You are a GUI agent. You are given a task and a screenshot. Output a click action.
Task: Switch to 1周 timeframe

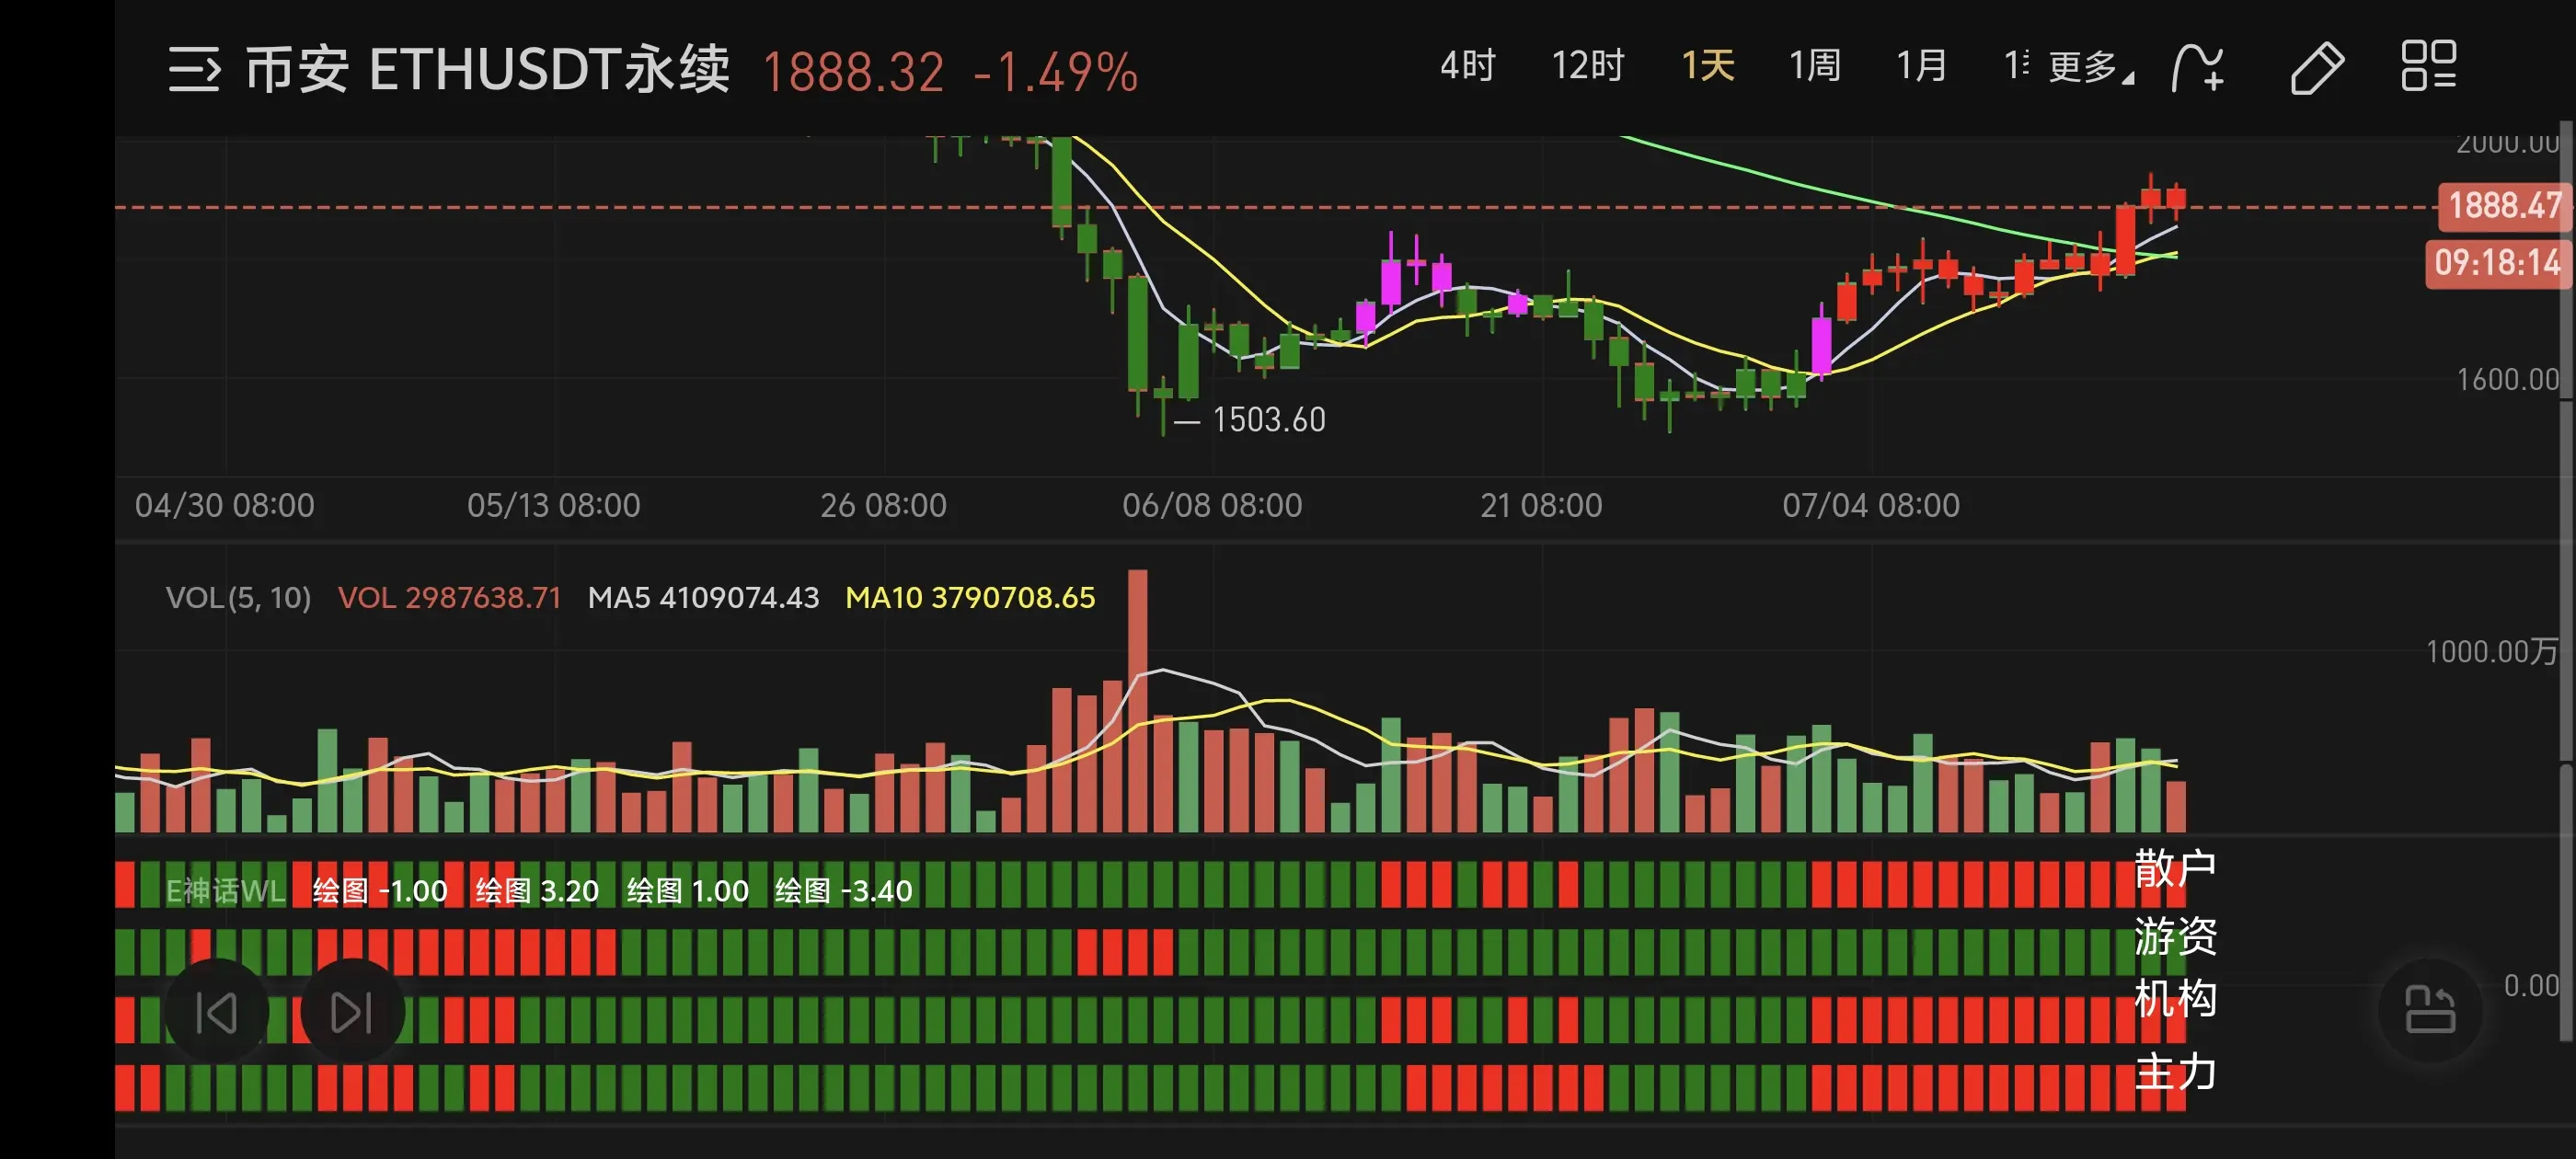click(x=1815, y=66)
